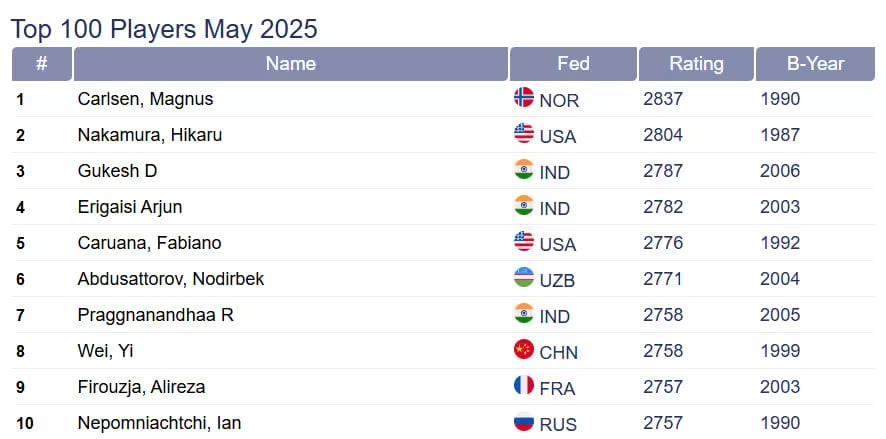886x439 pixels.
Task: Click the India flag in Erigaisi's row
Action: 523,206
